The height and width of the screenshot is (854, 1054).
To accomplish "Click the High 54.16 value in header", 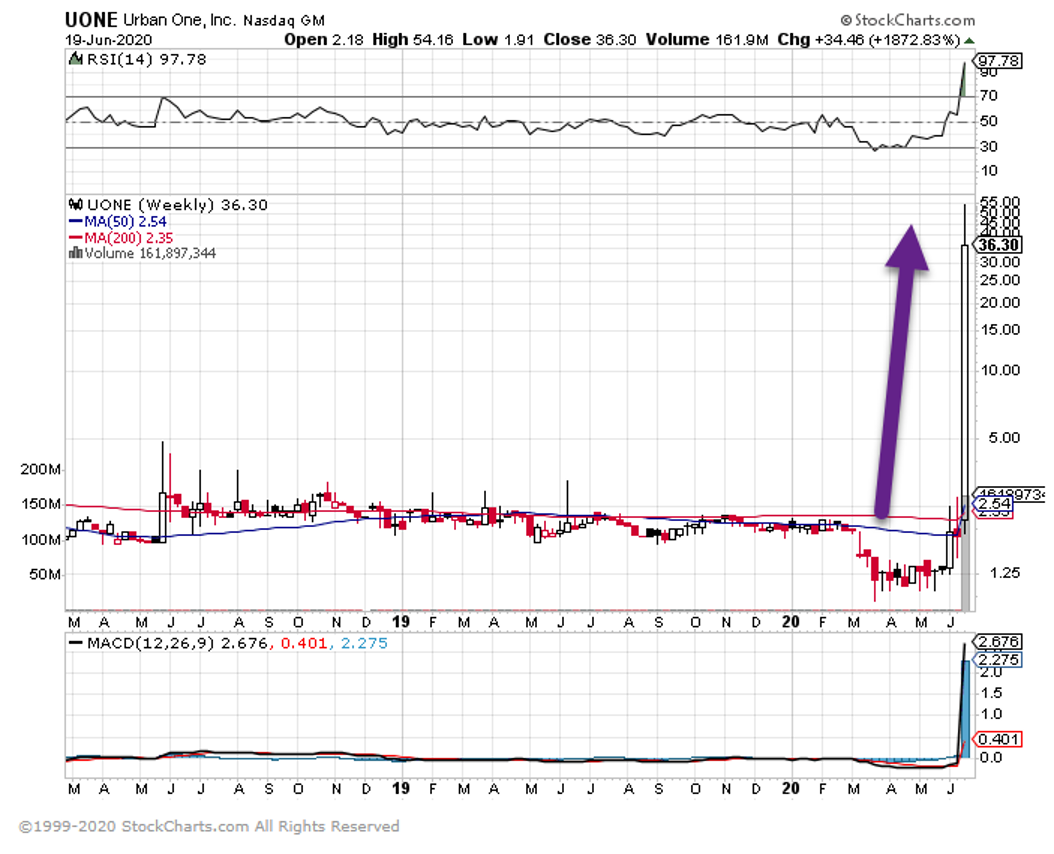I will [413, 40].
